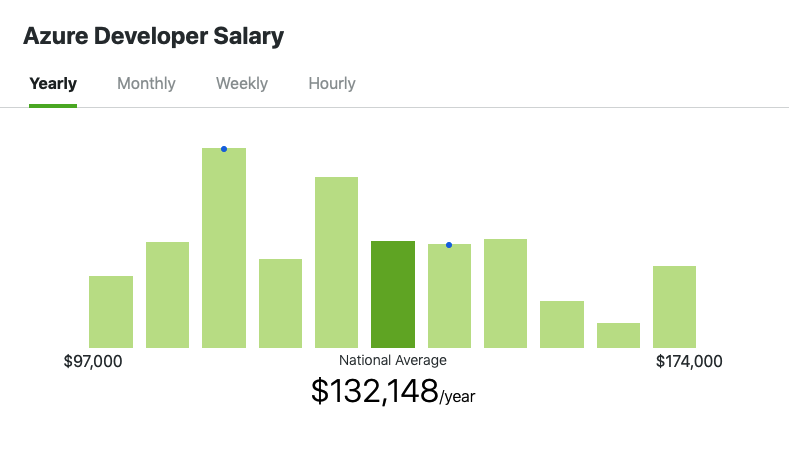The image size is (789, 450).
Task: Switch to the Yearly tab
Action: click(53, 84)
